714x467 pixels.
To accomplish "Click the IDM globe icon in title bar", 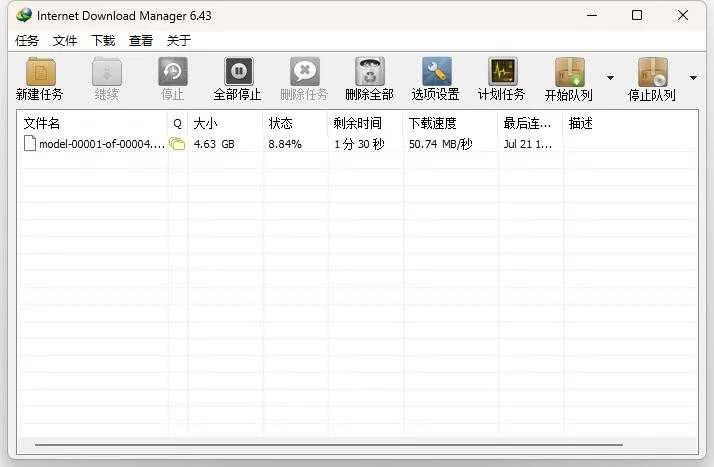I will 24,15.
